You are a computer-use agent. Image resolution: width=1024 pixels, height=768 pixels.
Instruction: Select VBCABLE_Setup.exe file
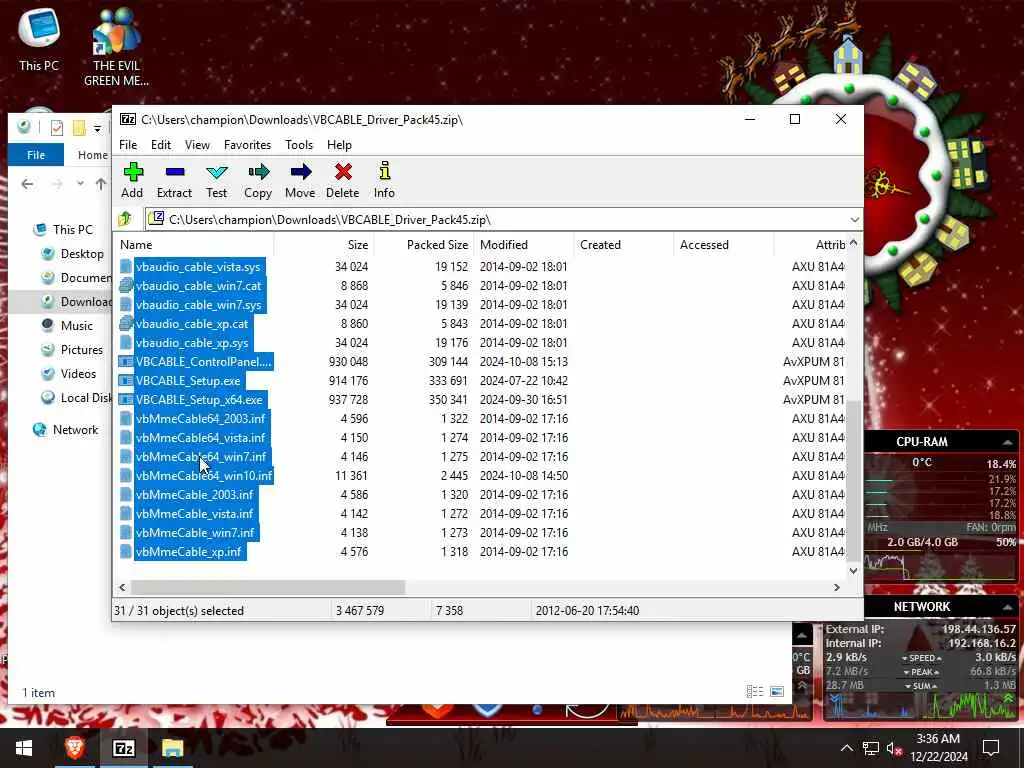(x=188, y=381)
